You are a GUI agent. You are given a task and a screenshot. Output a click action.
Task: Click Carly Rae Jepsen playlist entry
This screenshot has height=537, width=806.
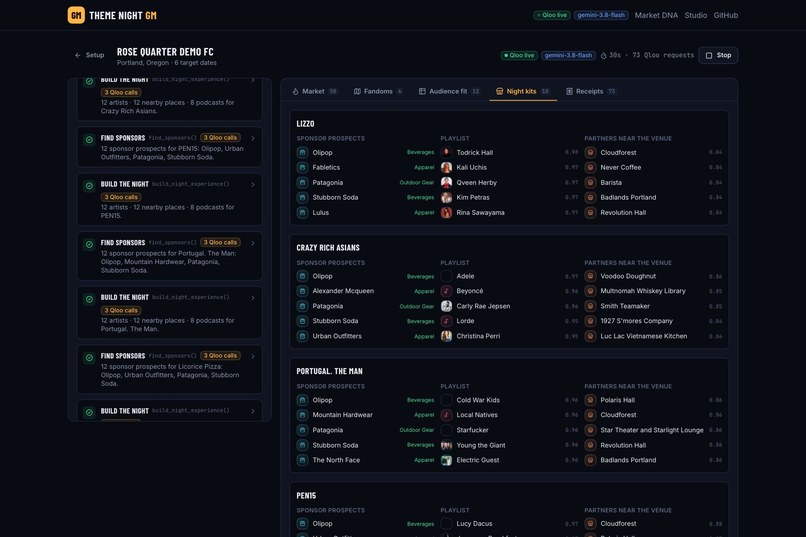(x=509, y=306)
